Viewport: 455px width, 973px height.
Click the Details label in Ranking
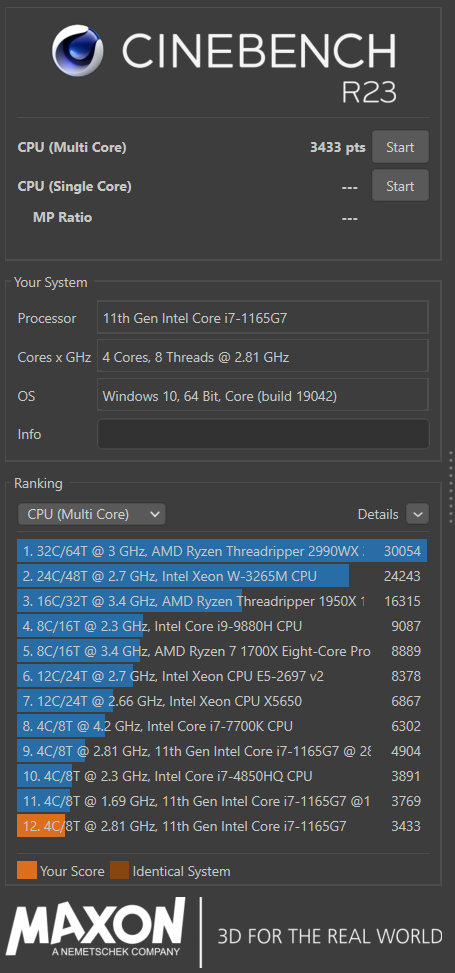point(378,514)
